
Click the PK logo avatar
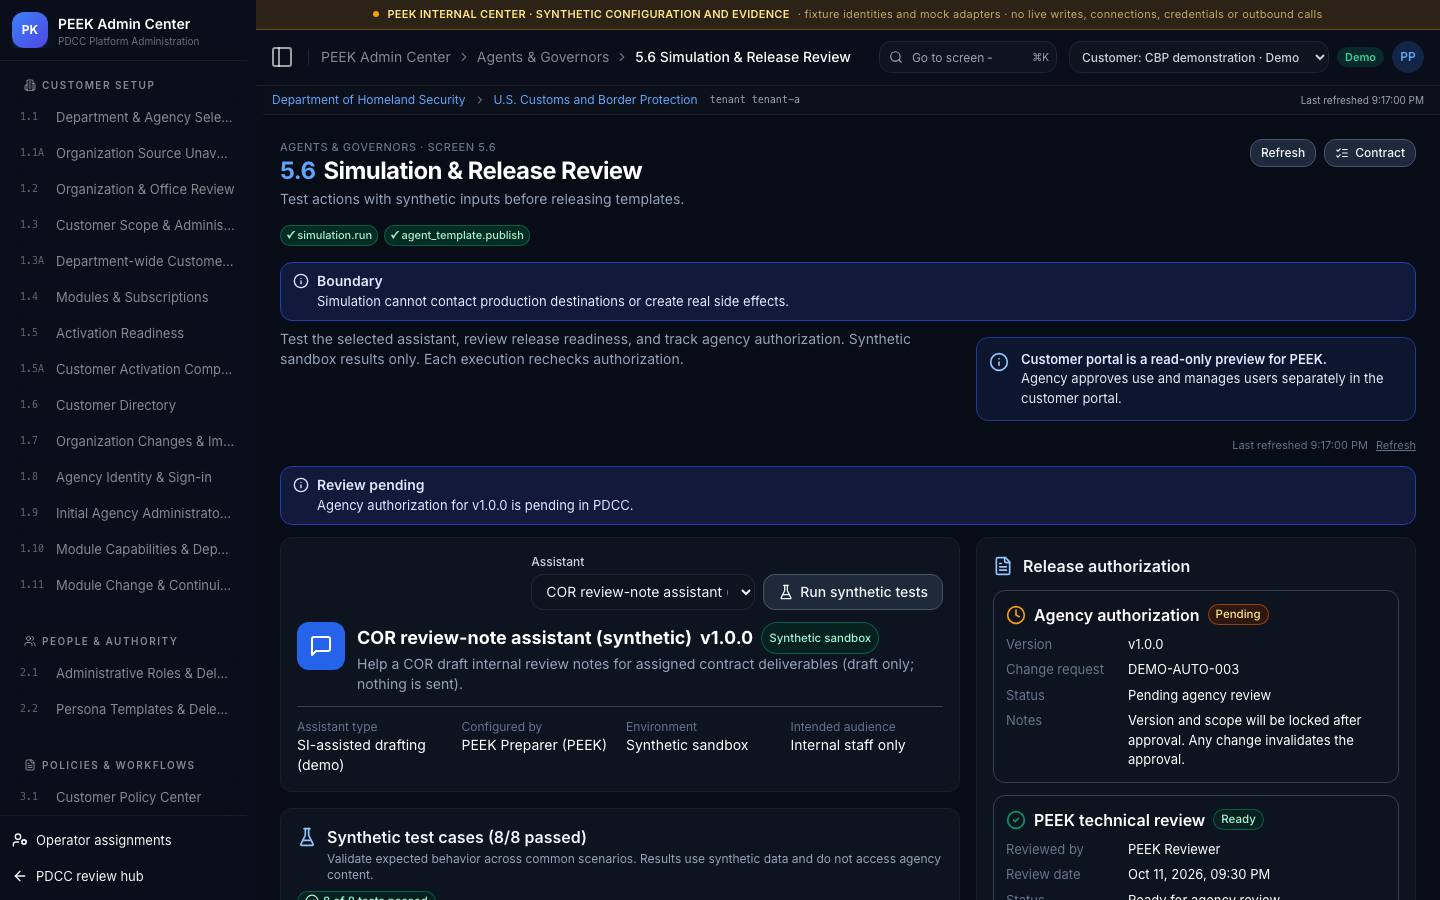point(30,30)
